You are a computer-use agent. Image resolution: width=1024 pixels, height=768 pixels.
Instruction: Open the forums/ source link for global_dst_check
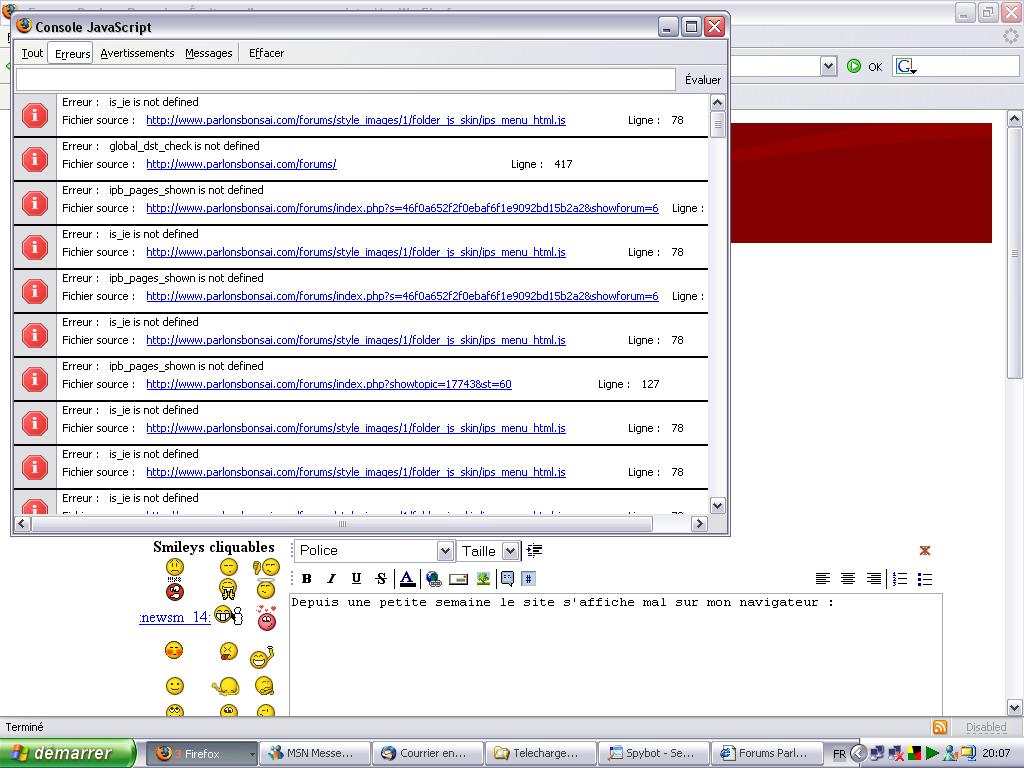point(241,164)
